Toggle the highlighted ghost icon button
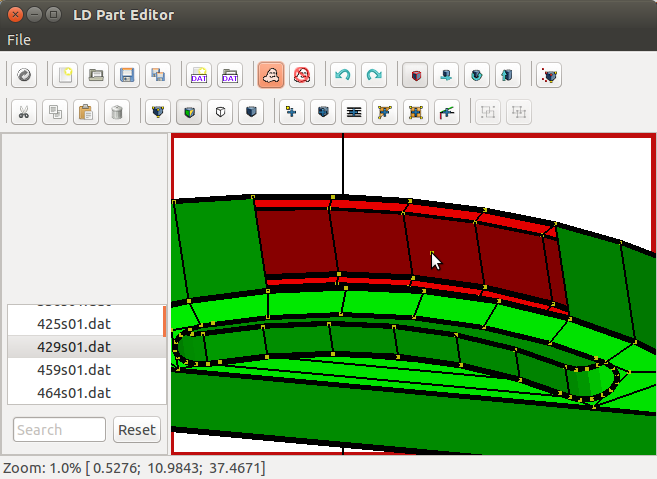Screen dimensions: 657x479 [x=270, y=75]
